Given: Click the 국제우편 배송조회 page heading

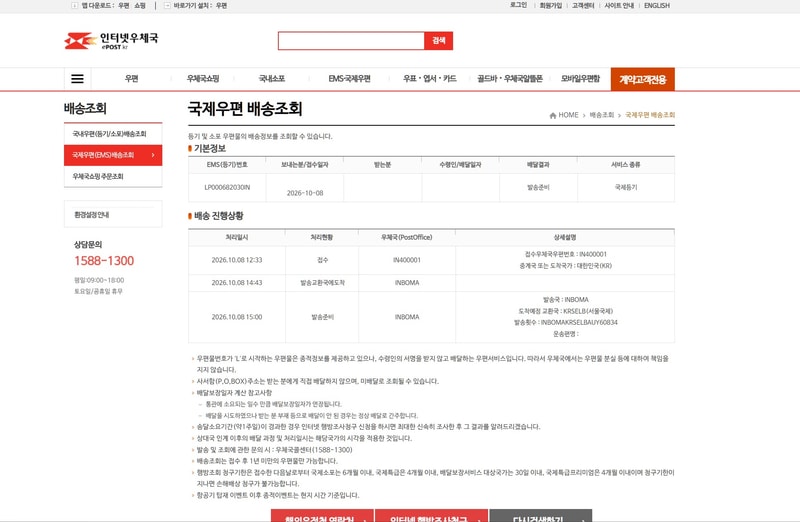Looking at the screenshot, I should (245, 108).
